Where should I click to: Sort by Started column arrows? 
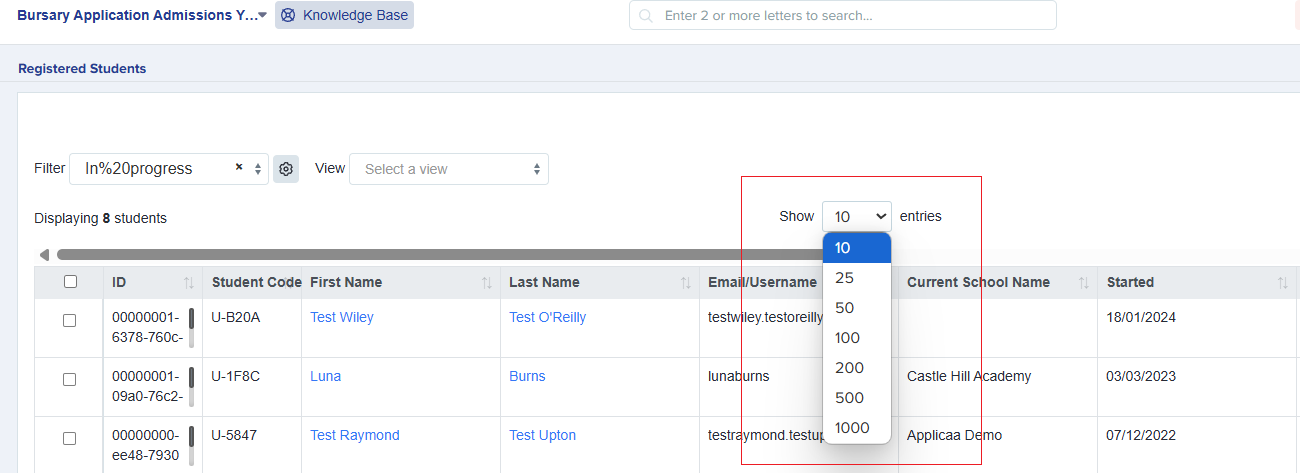point(1283,283)
